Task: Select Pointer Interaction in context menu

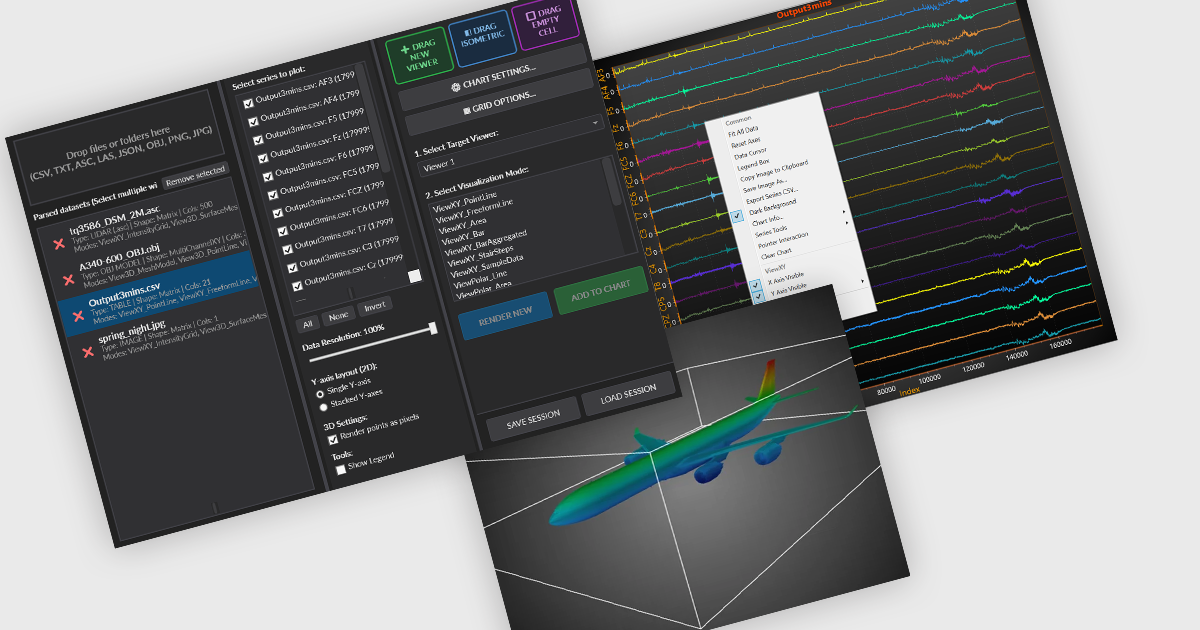Action: coord(783,240)
